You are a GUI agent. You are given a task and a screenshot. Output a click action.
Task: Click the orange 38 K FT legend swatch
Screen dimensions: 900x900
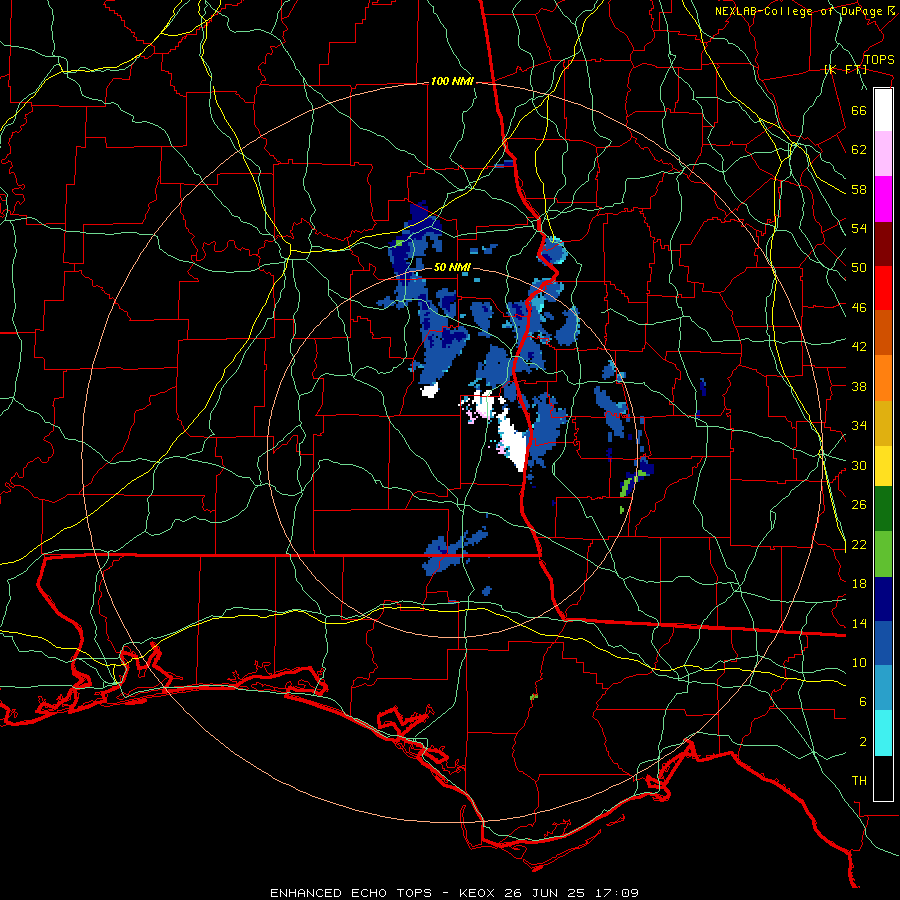(x=883, y=378)
